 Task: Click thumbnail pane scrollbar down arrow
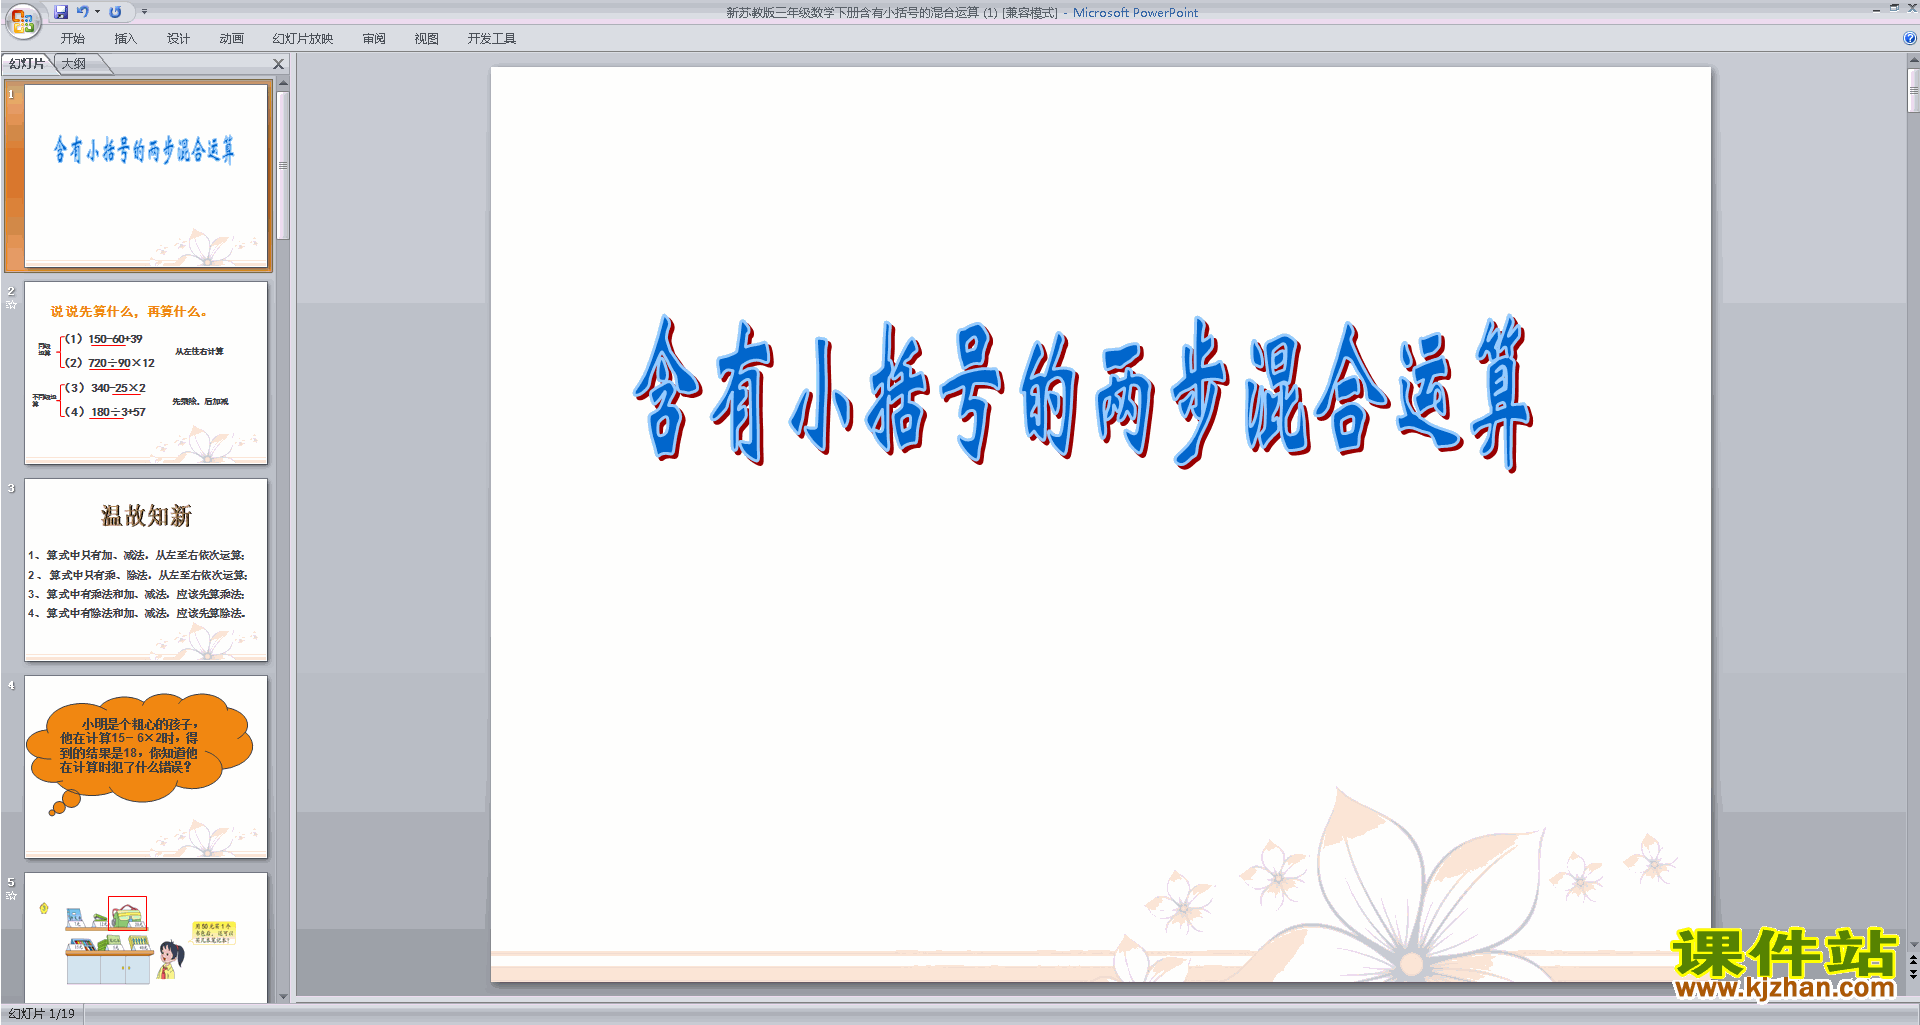click(283, 996)
